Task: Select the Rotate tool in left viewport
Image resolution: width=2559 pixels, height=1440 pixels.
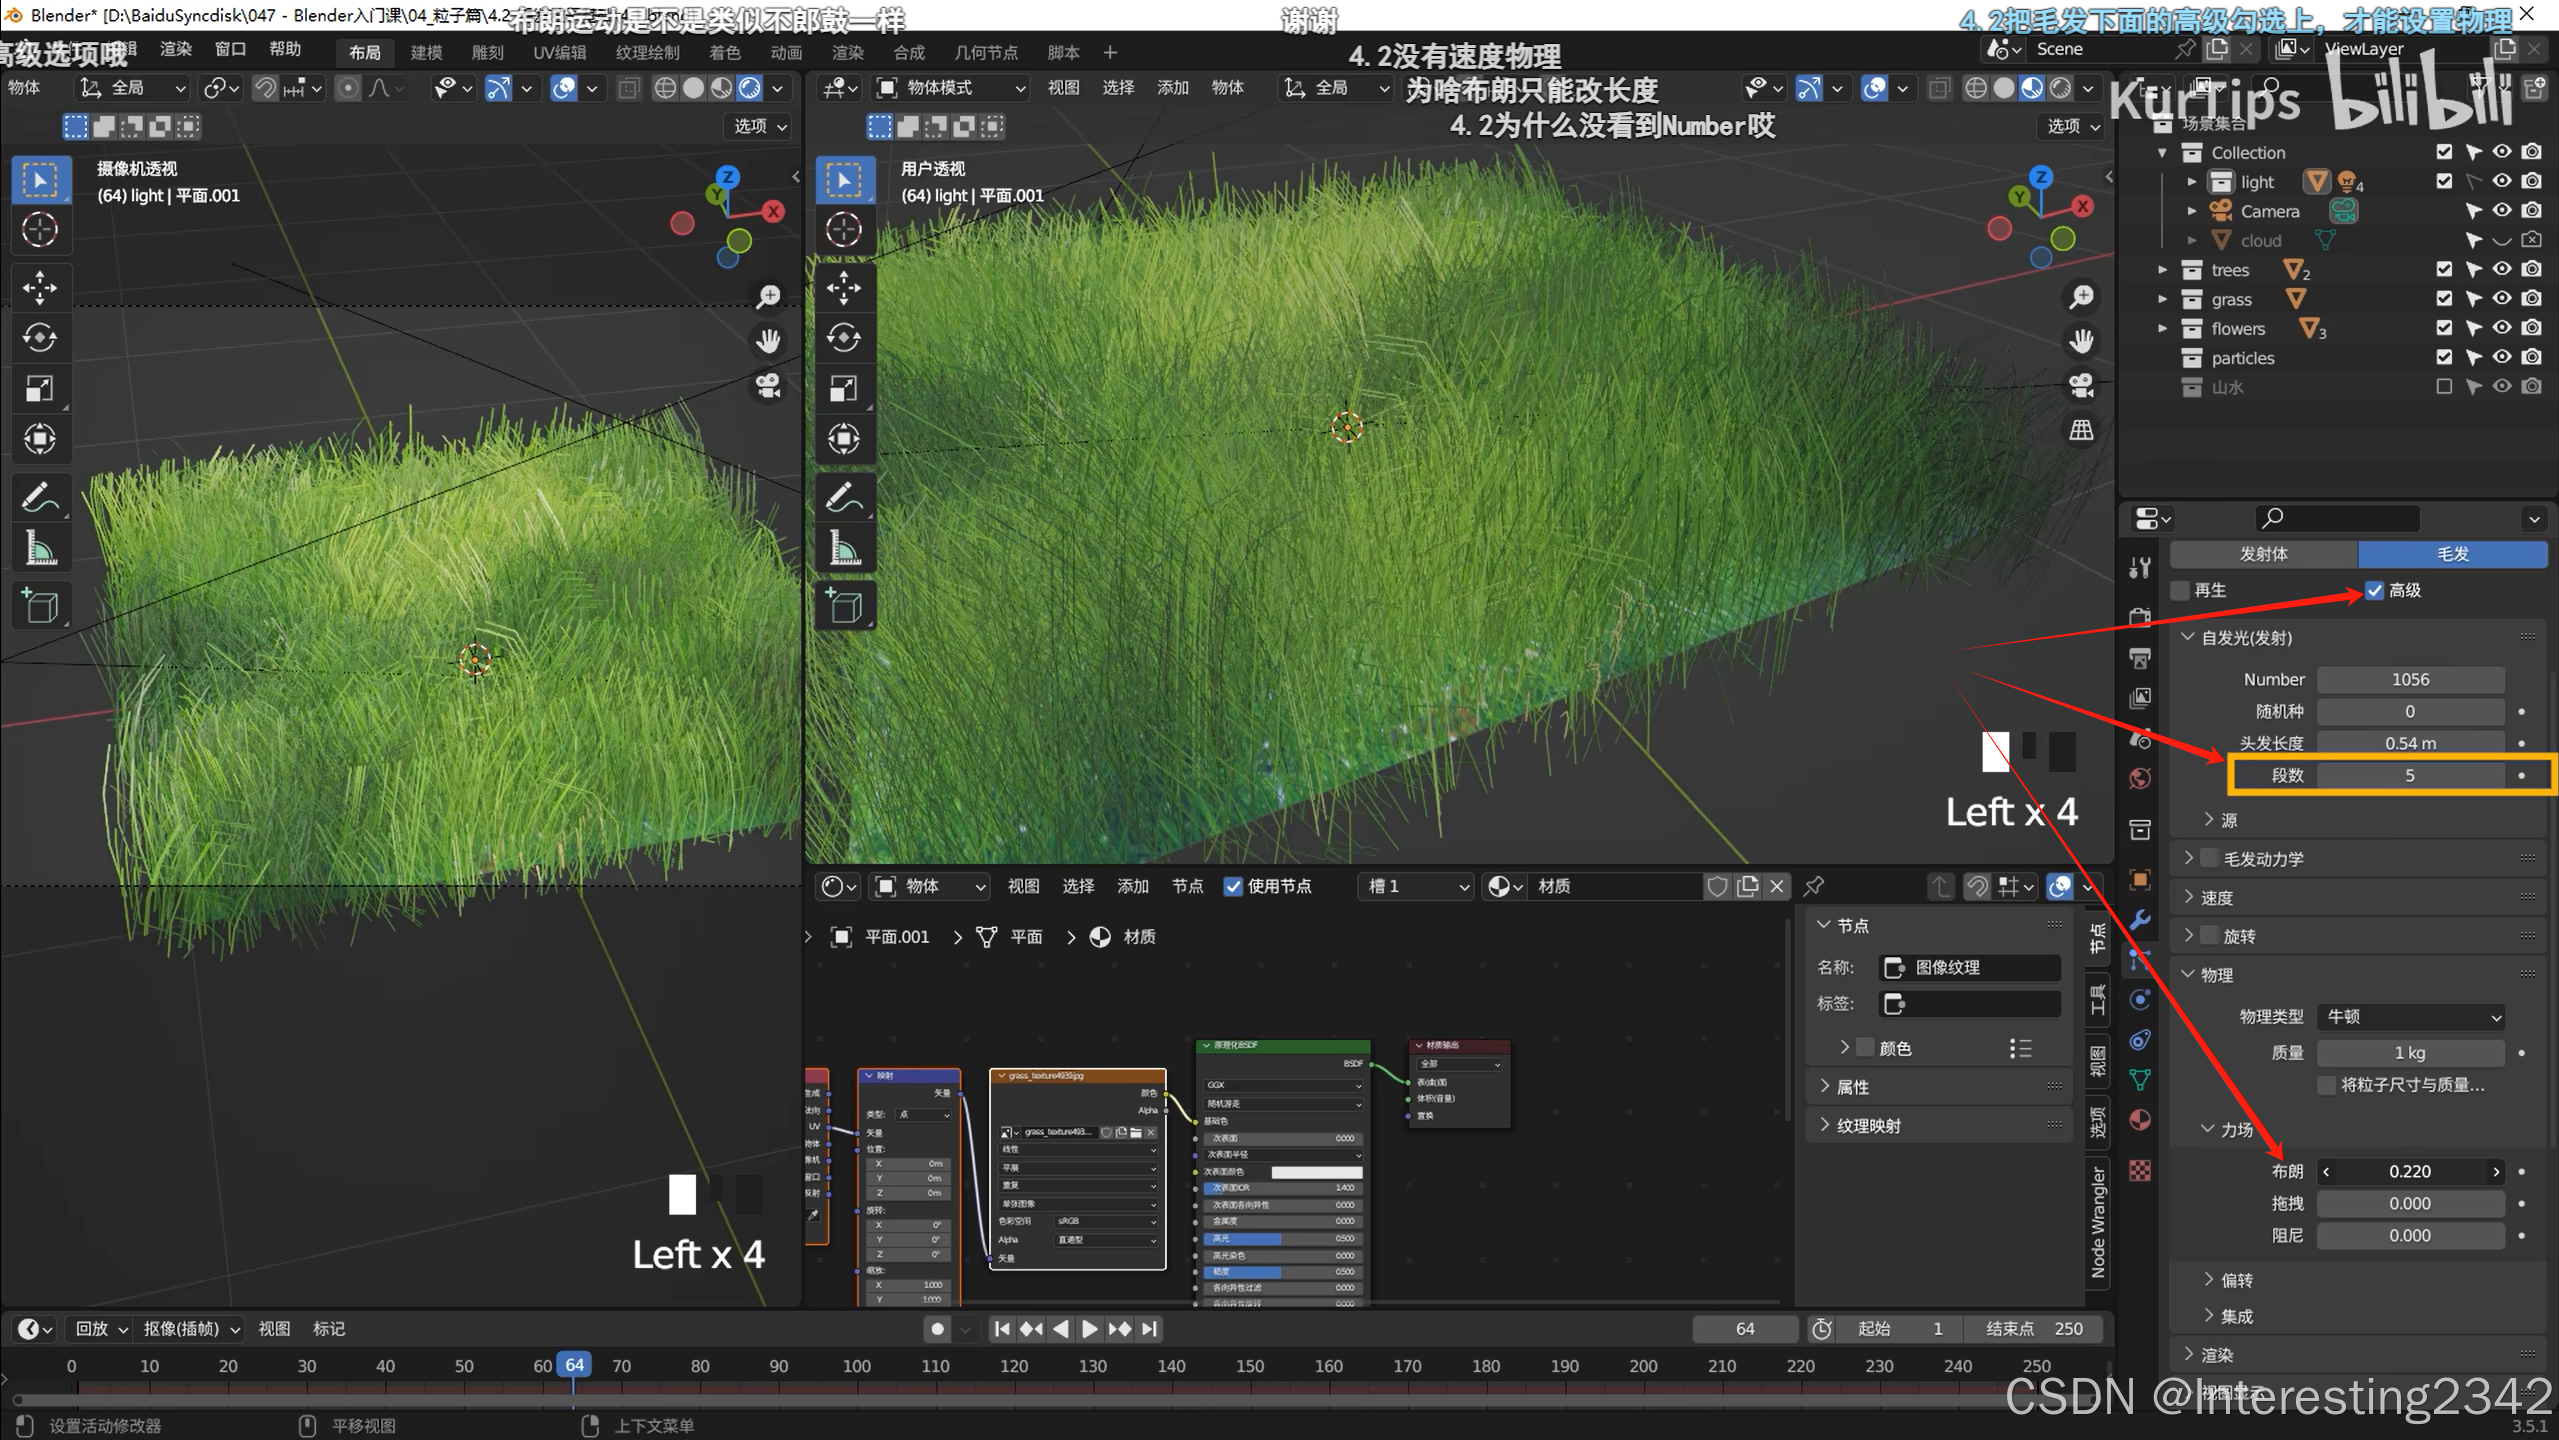Action: pos(40,338)
